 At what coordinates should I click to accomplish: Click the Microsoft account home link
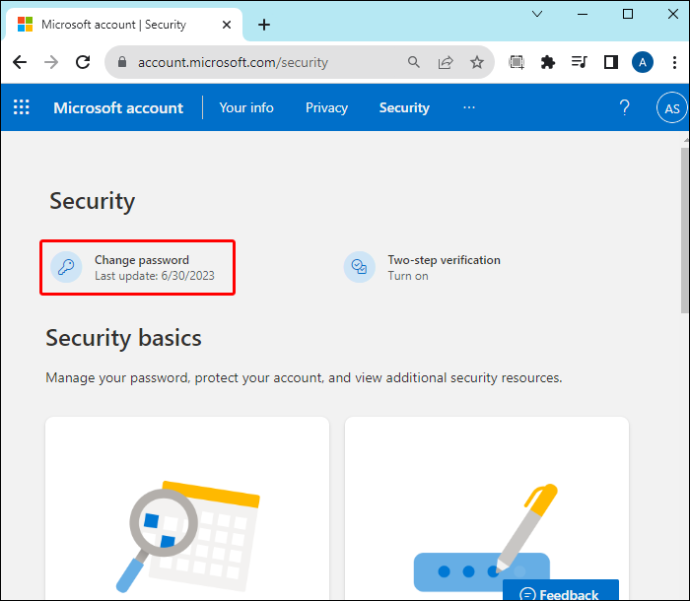click(x=118, y=108)
